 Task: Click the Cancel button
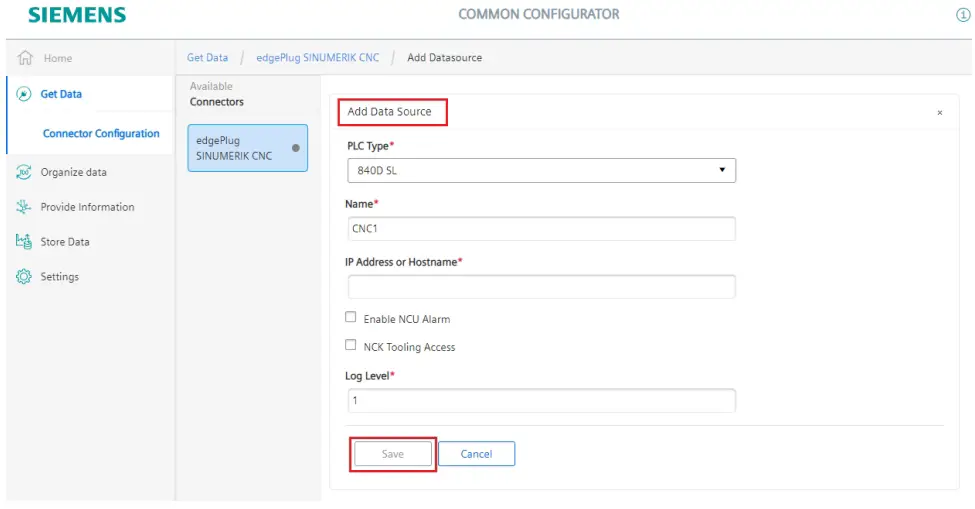[476, 454]
